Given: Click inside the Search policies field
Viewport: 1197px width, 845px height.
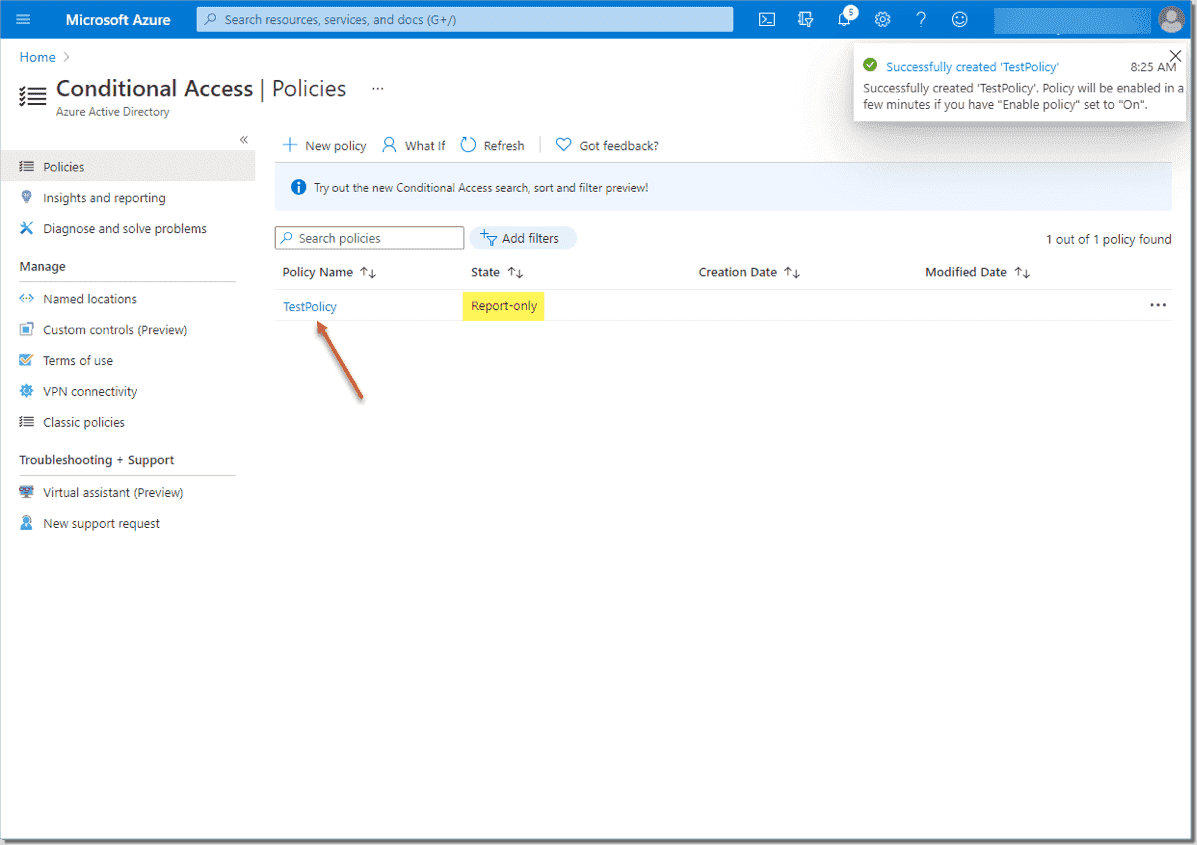Looking at the screenshot, I should (x=369, y=238).
